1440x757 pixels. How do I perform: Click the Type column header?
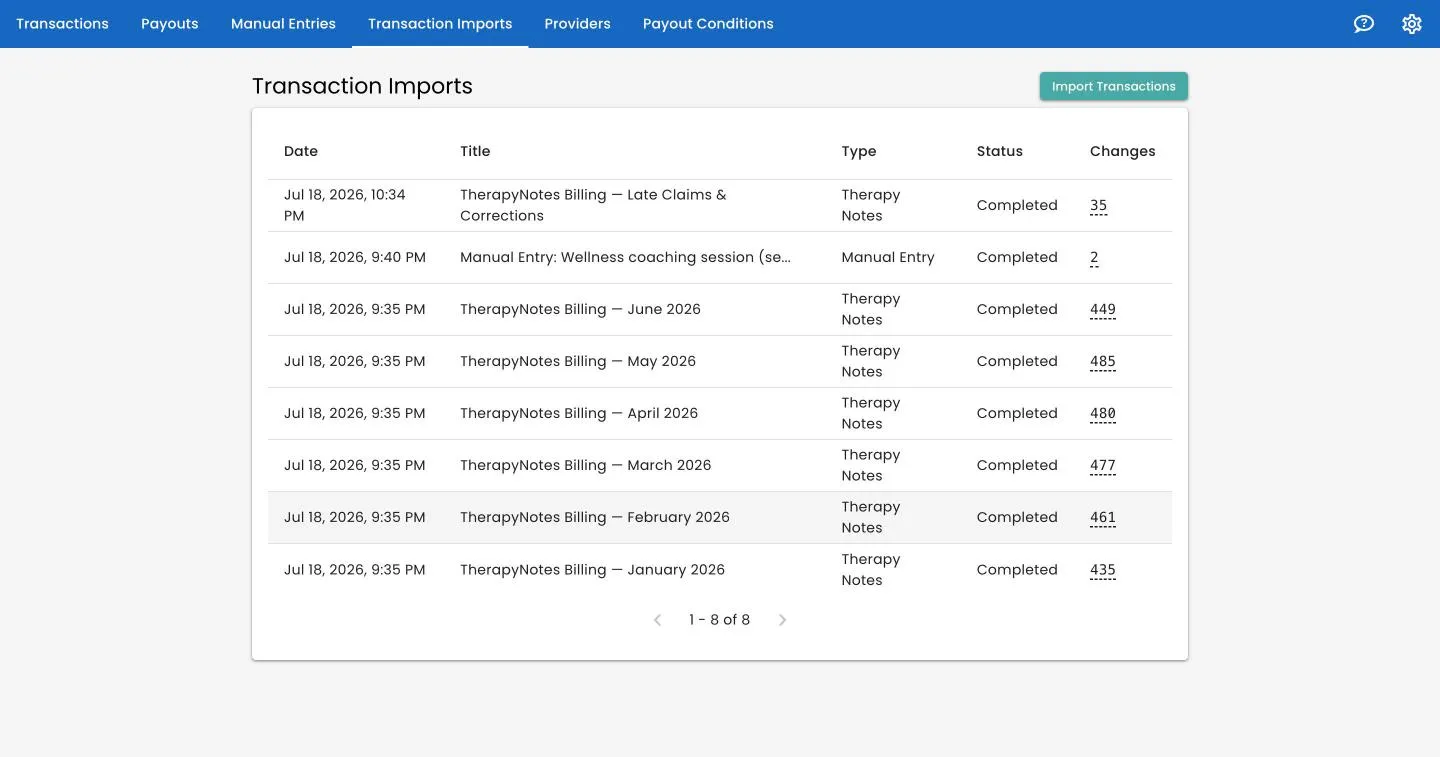[x=859, y=151]
